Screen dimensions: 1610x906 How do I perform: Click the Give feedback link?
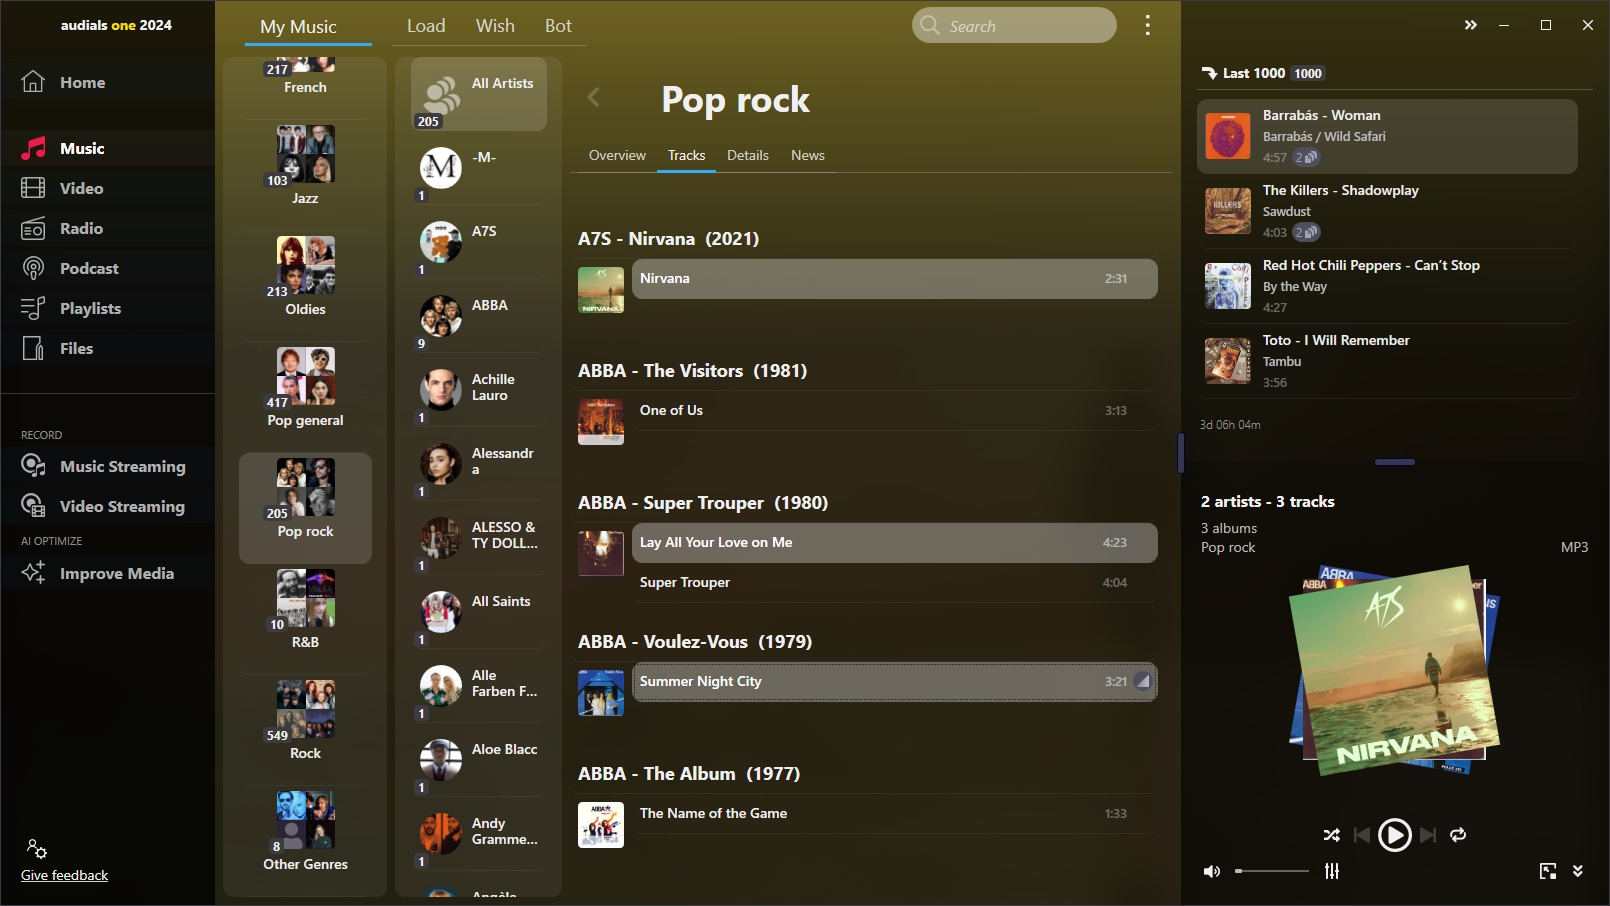(64, 875)
